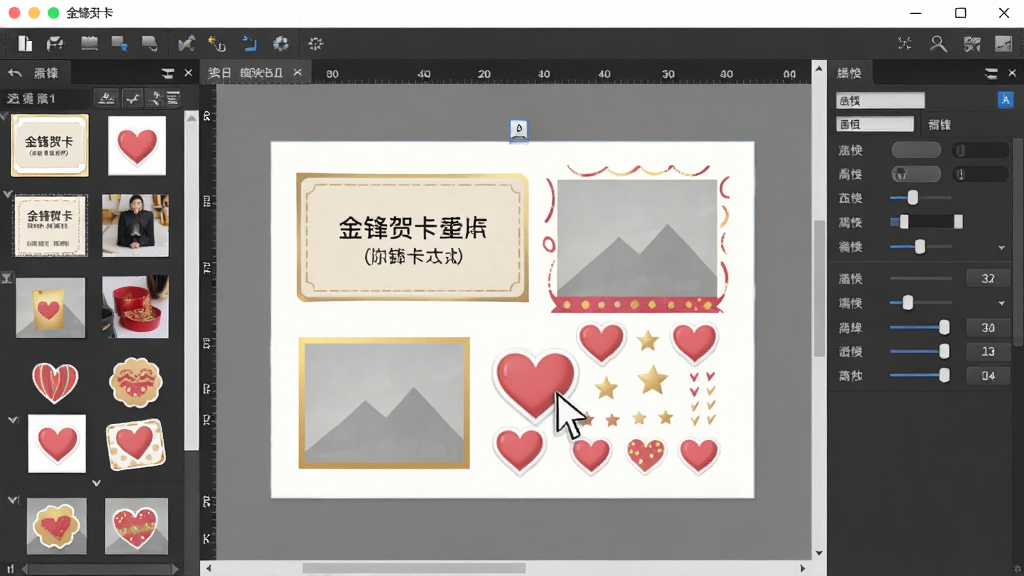This screenshot has height=576, width=1024.
Task: Collapse the first thumbnail group arrow
Action: 5,118
